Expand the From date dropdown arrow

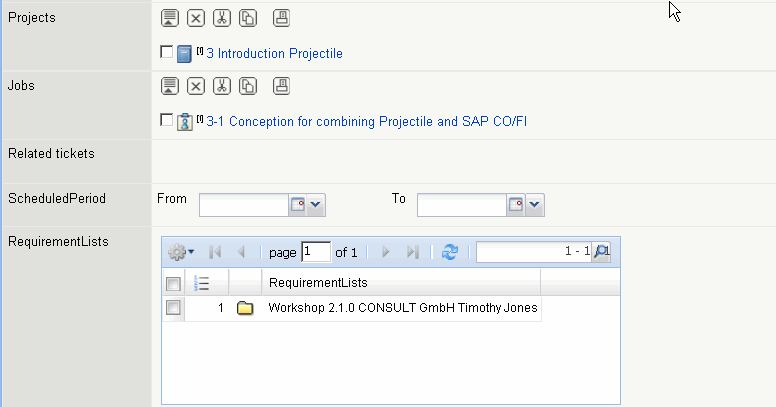[317, 205]
